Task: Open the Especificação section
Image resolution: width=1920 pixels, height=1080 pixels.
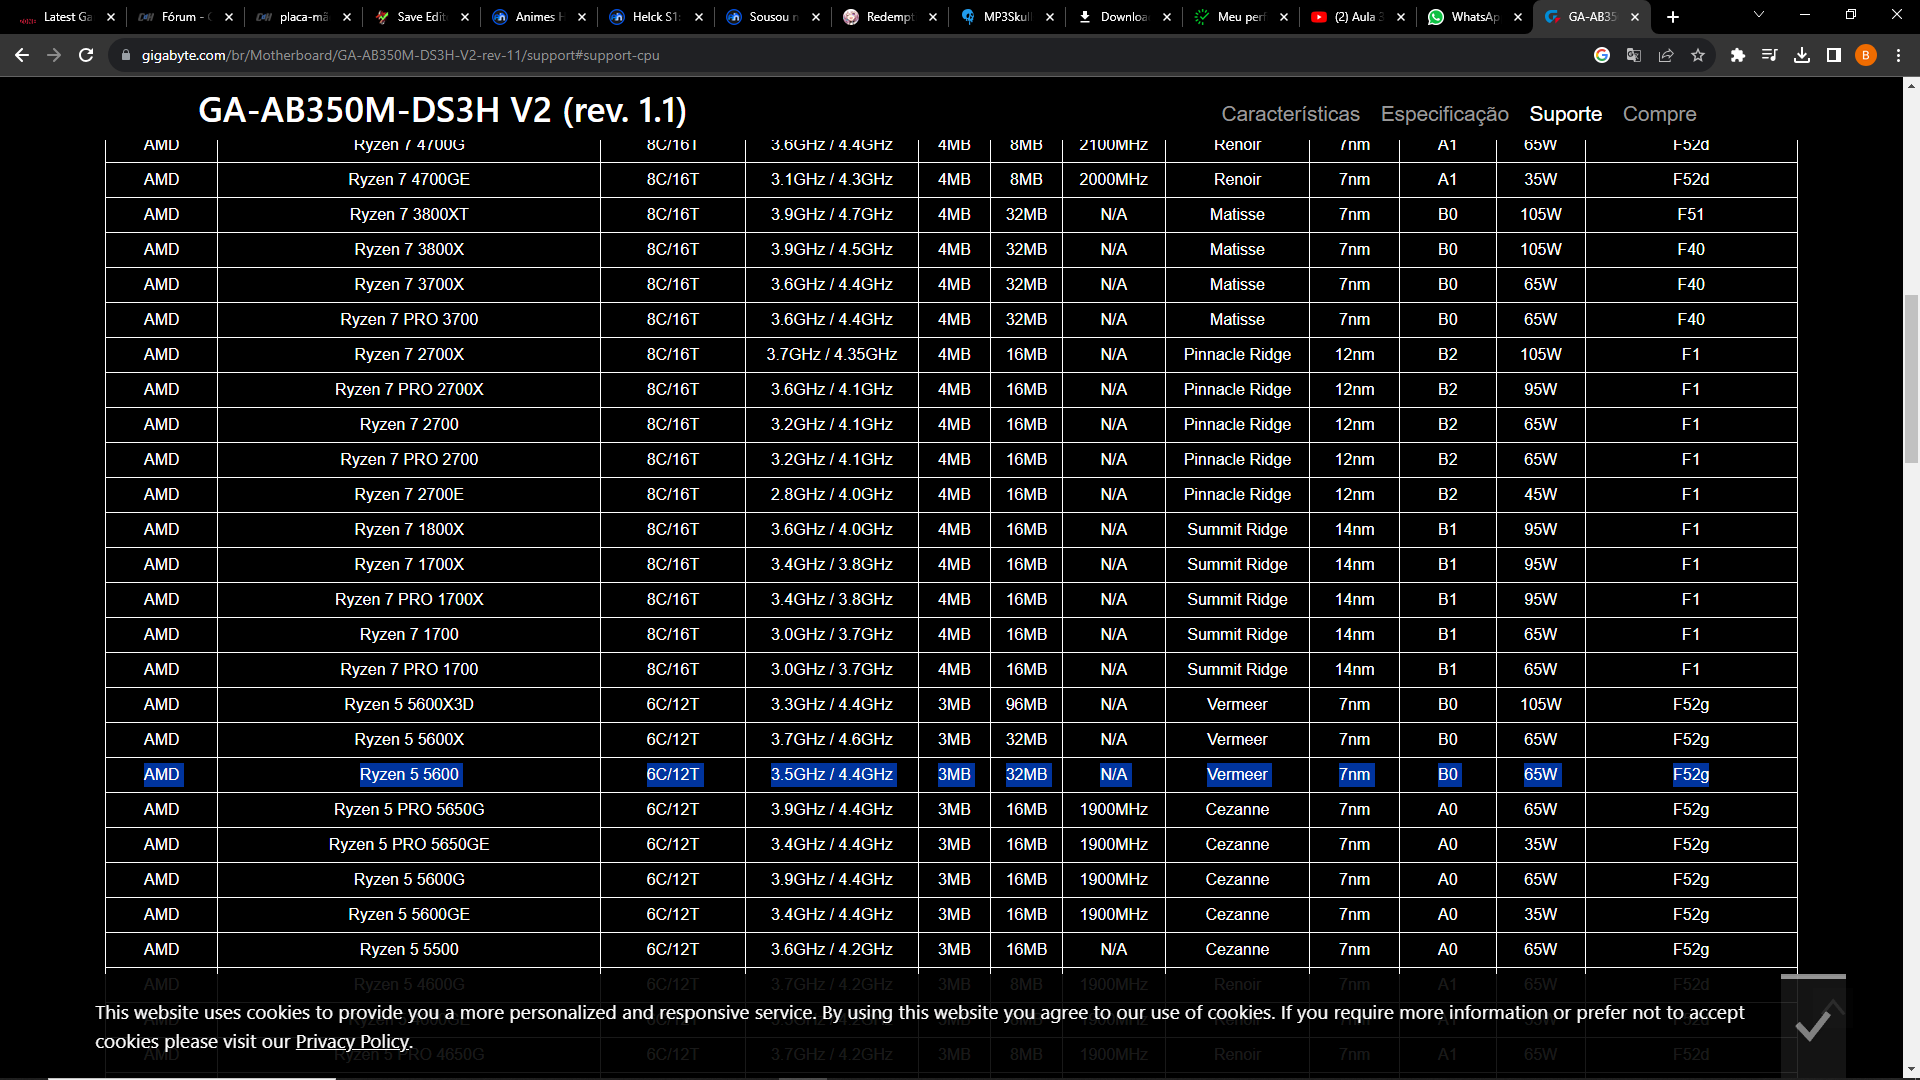Action: [x=1444, y=114]
